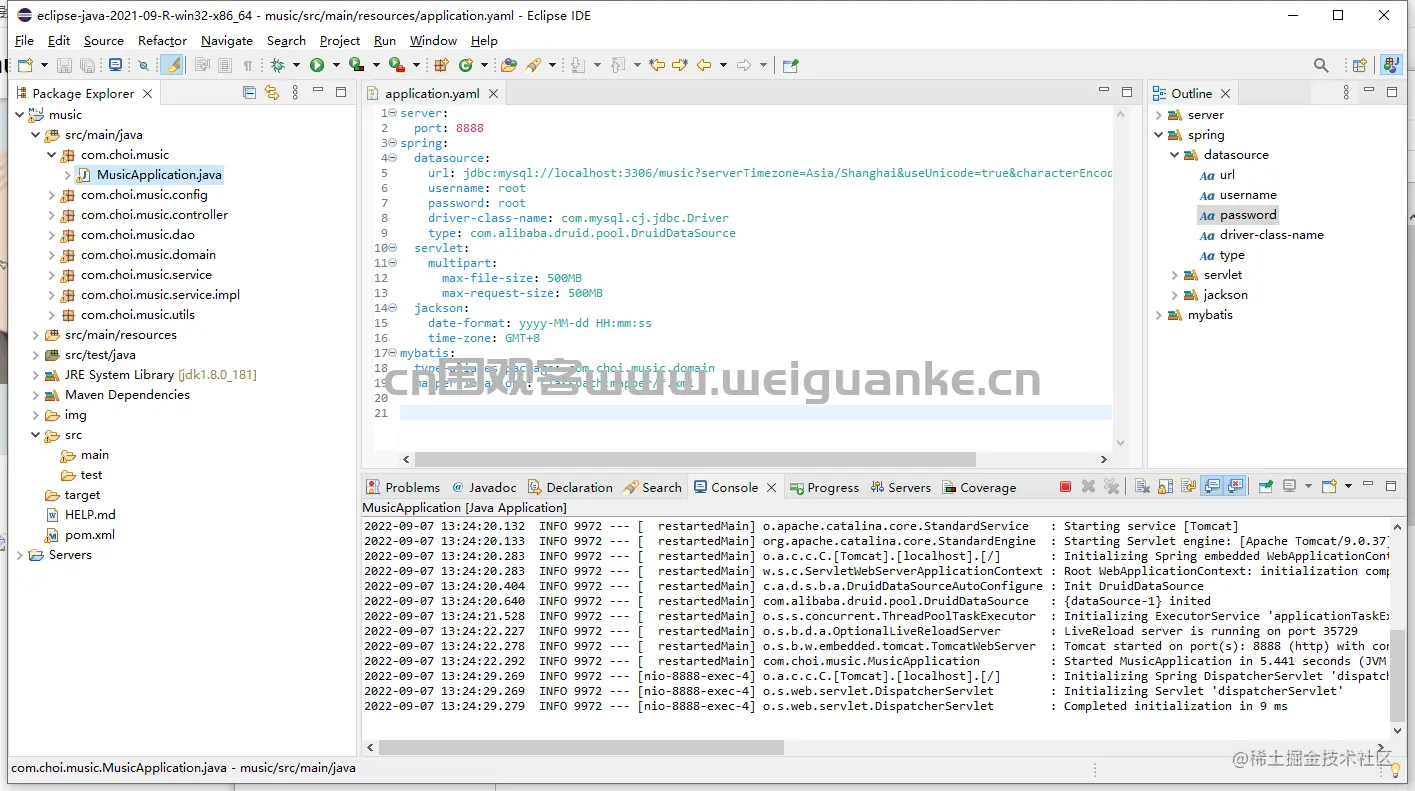Viewport: 1415px width, 791px height.
Task: Expand the com.choi.music.controller package
Action: point(51,215)
